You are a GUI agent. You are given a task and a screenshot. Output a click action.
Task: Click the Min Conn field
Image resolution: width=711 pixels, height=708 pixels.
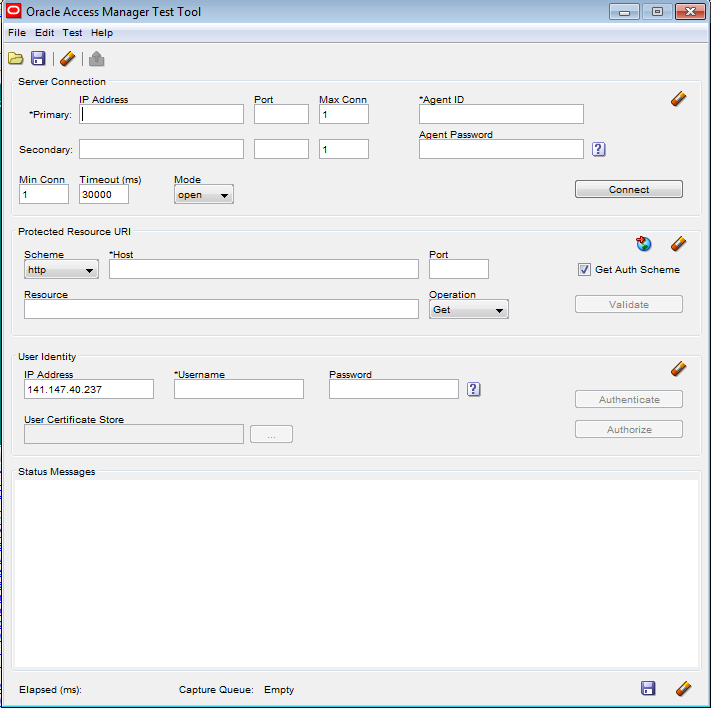coord(44,194)
